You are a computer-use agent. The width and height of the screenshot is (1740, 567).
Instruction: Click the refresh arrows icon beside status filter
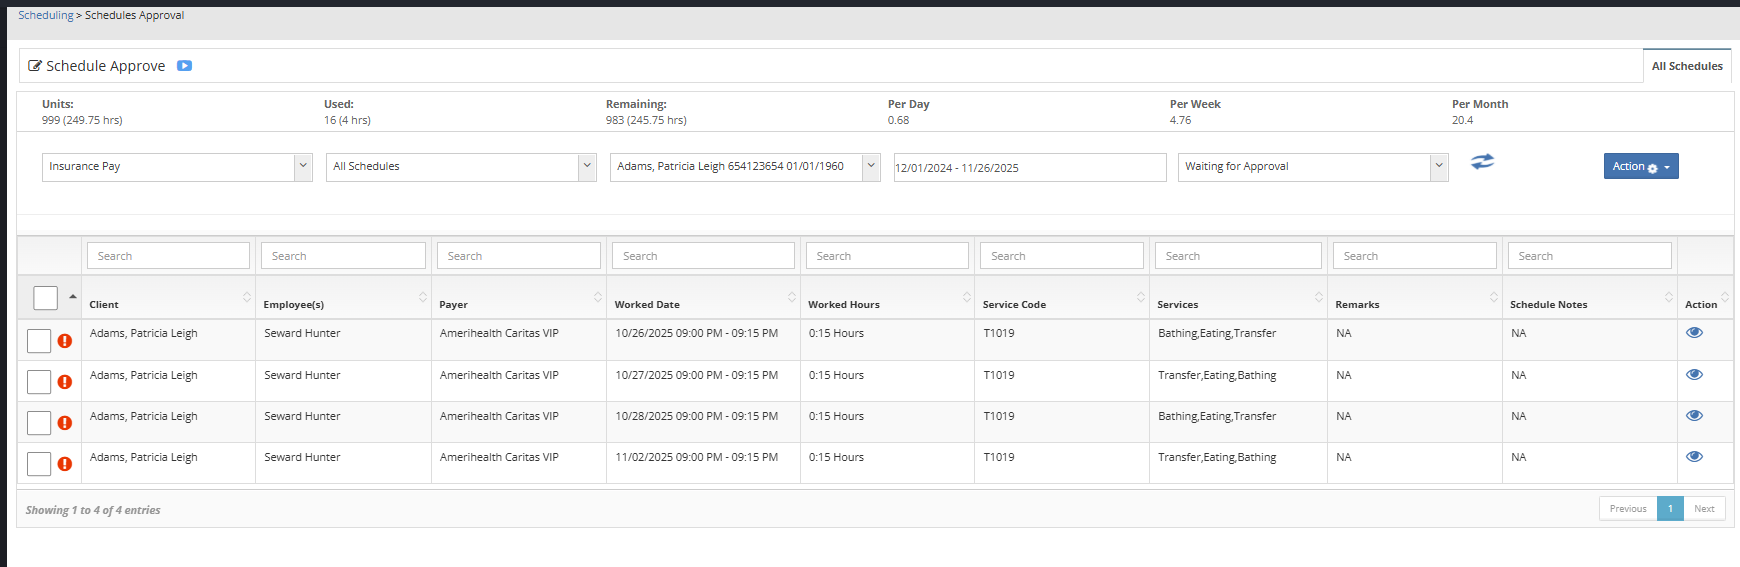click(x=1482, y=162)
